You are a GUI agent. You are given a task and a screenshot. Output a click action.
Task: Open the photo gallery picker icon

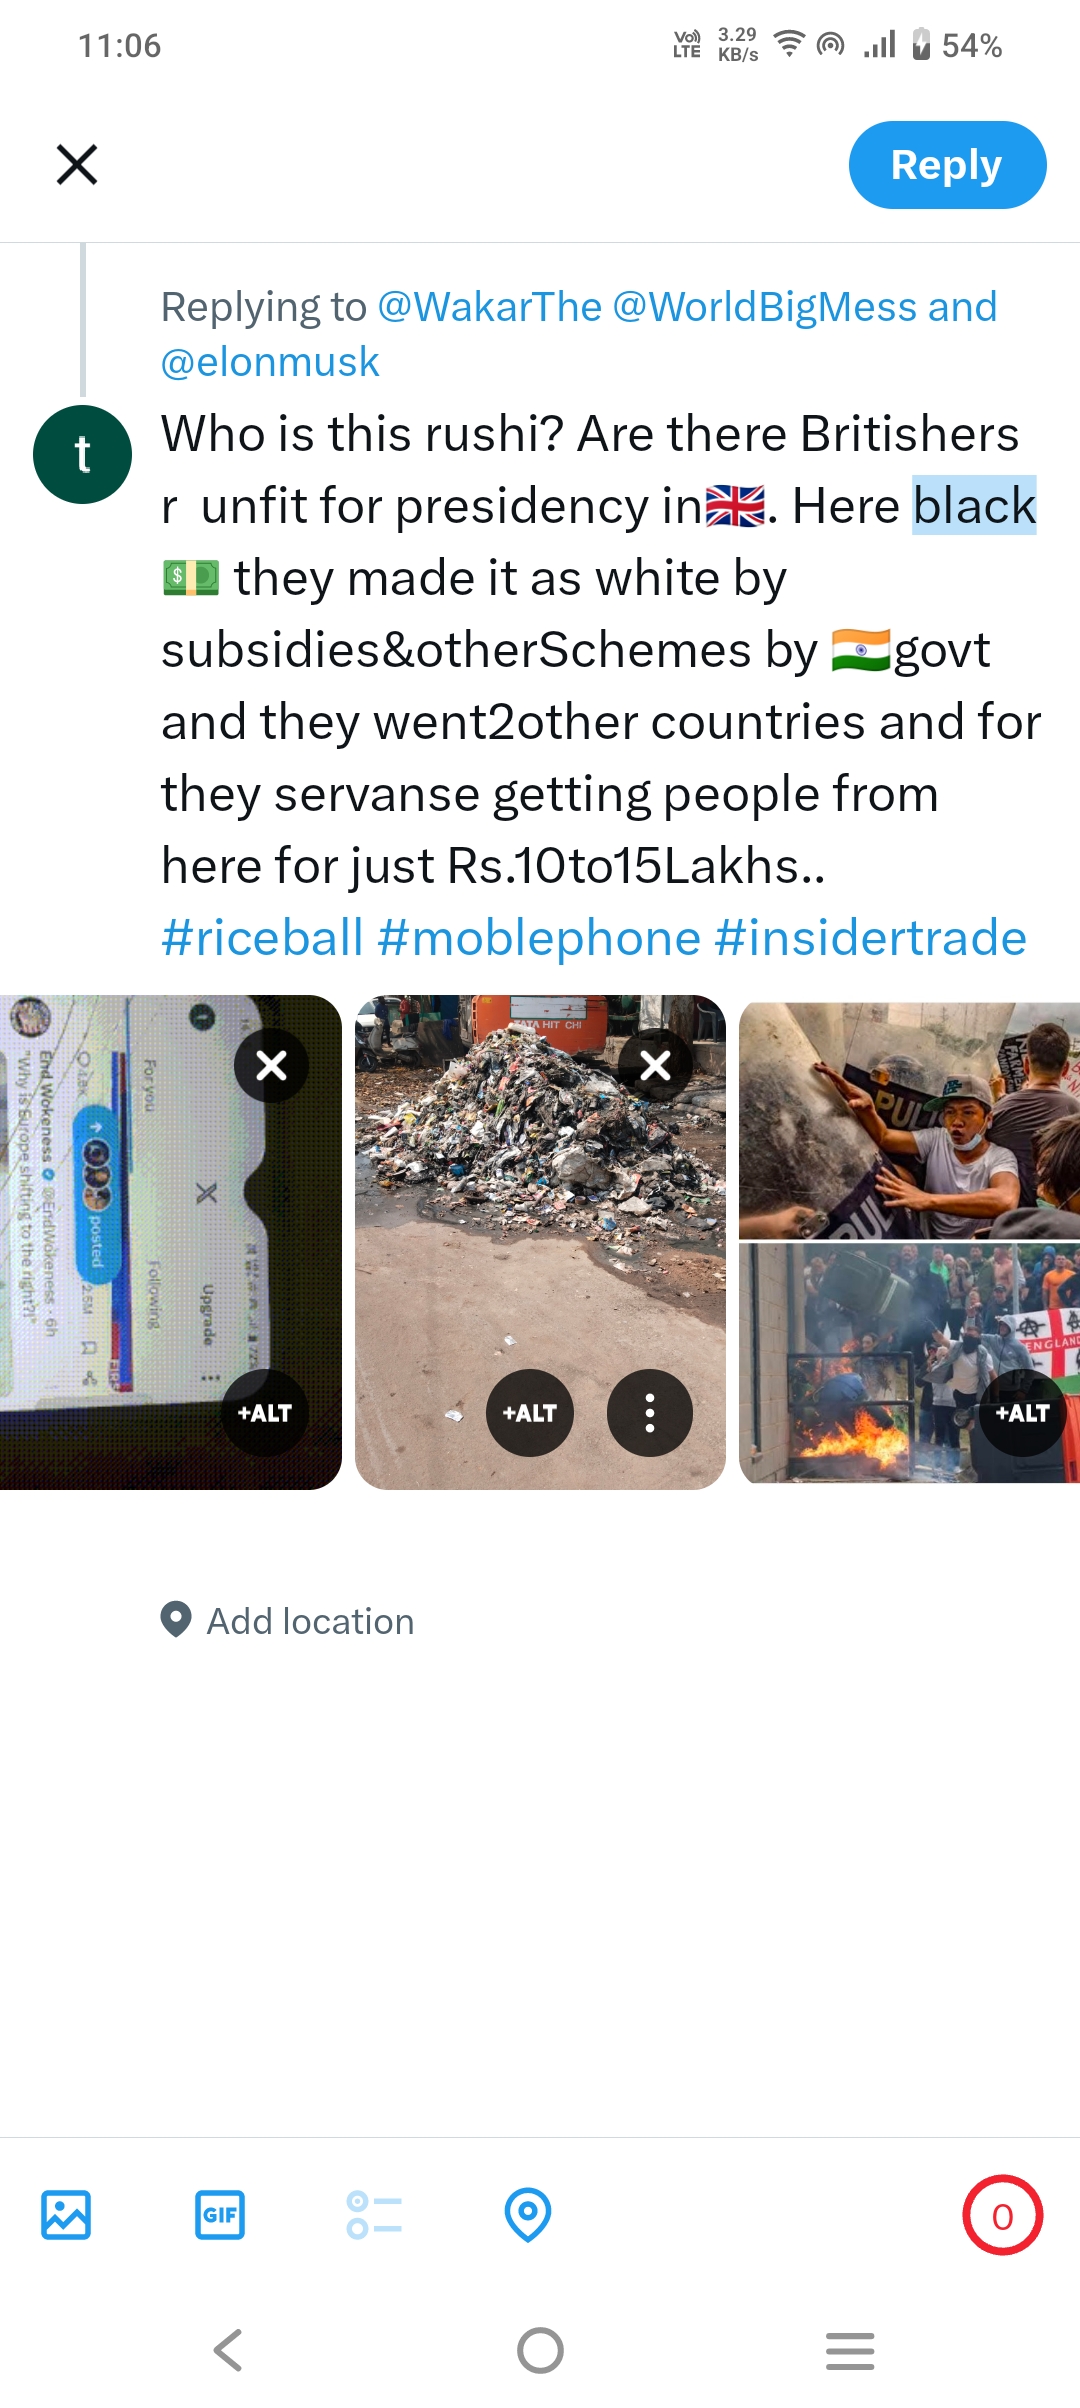66,2215
